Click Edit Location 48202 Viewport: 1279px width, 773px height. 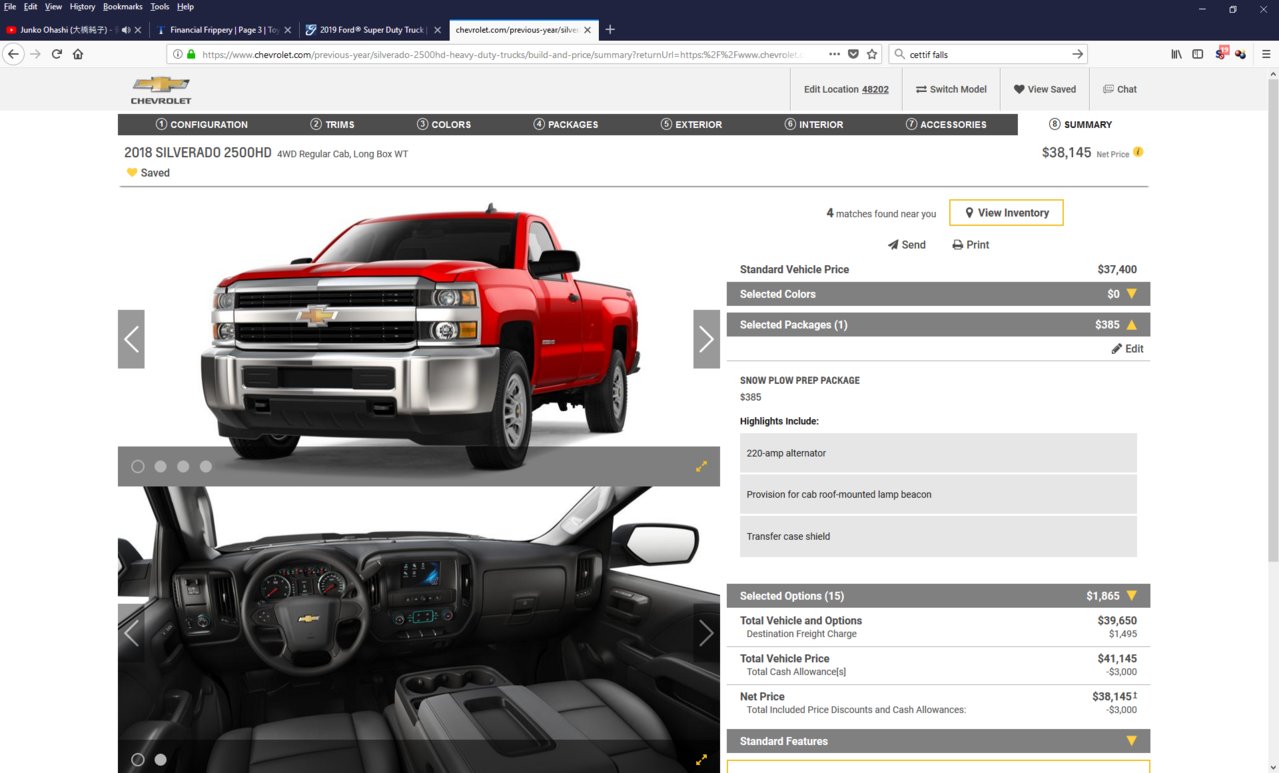[x=846, y=89]
